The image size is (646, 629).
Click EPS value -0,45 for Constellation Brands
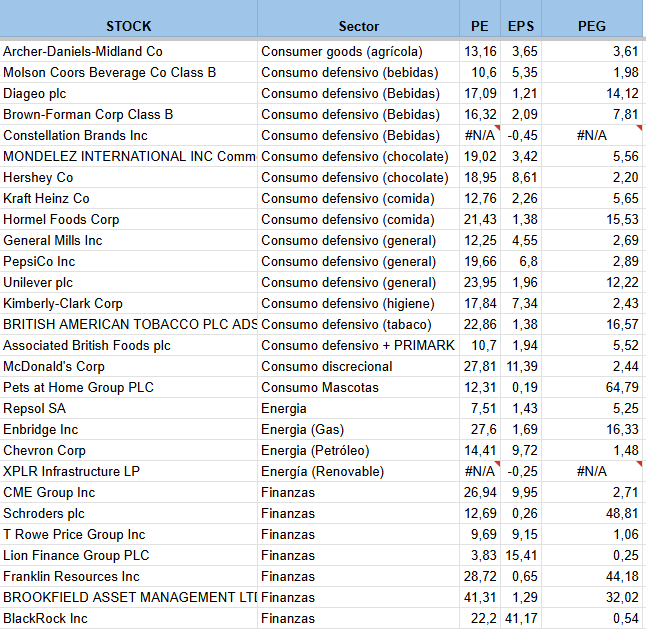(x=521, y=136)
